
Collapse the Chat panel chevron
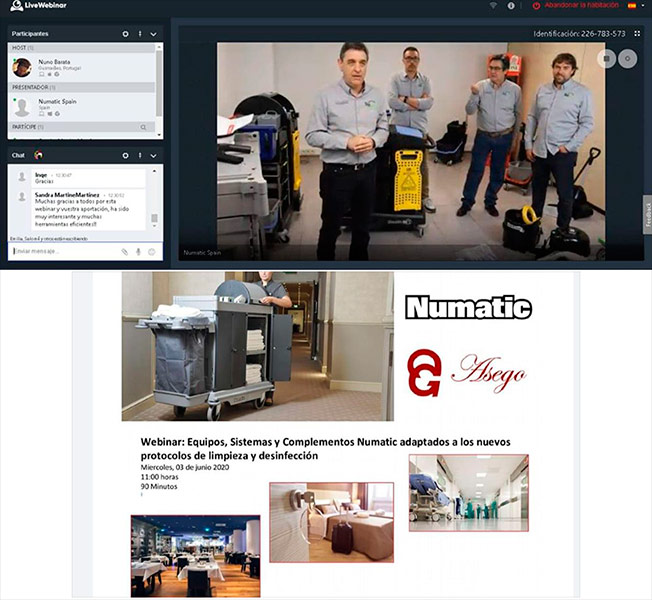pos(153,156)
